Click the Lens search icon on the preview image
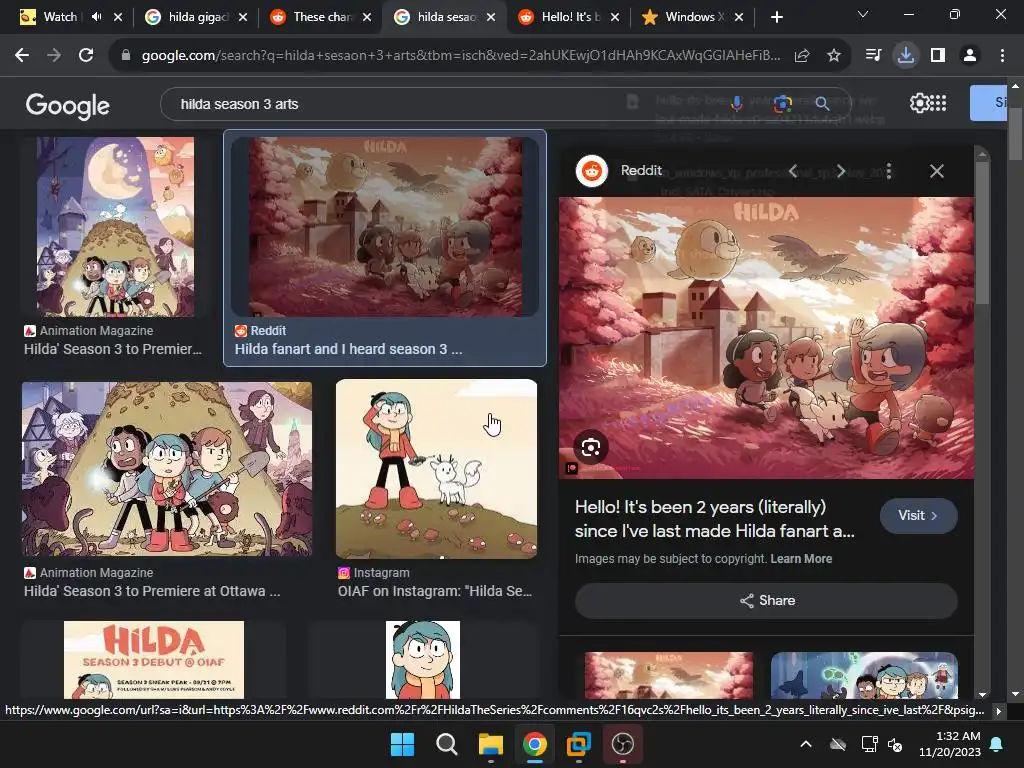The width and height of the screenshot is (1024, 768). 591,447
